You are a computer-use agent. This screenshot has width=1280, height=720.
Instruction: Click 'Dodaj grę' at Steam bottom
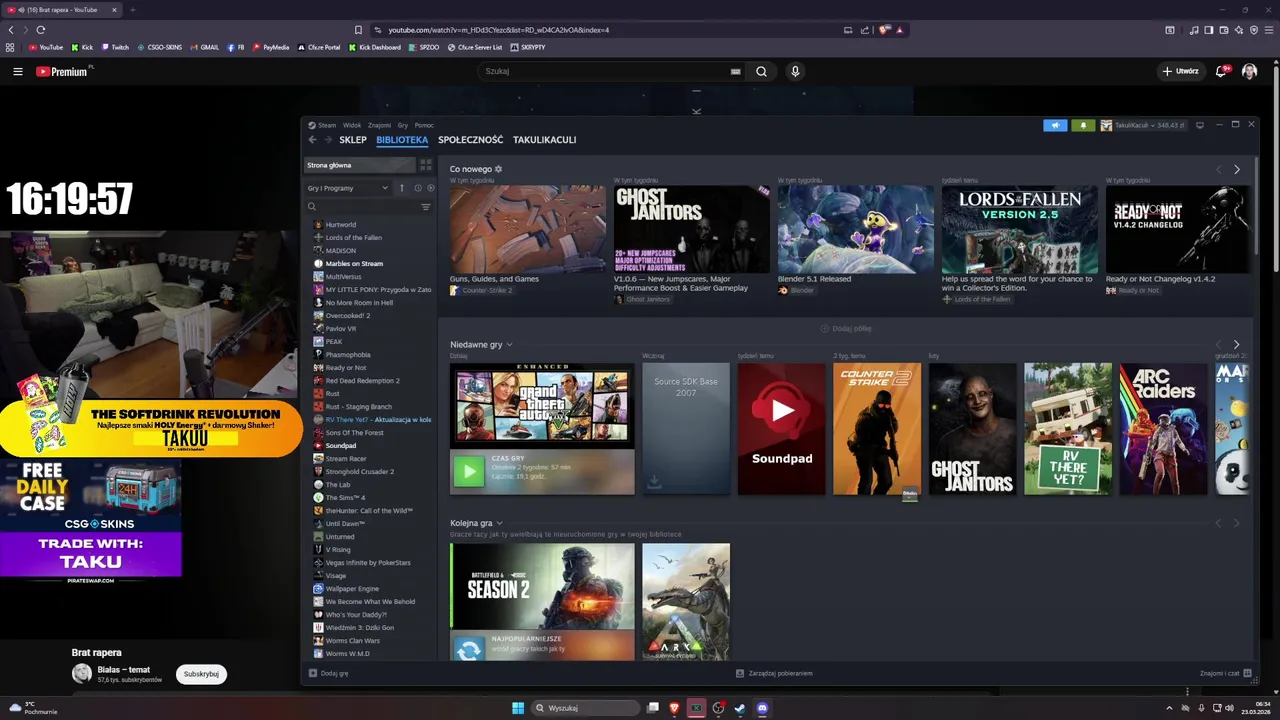(x=329, y=673)
